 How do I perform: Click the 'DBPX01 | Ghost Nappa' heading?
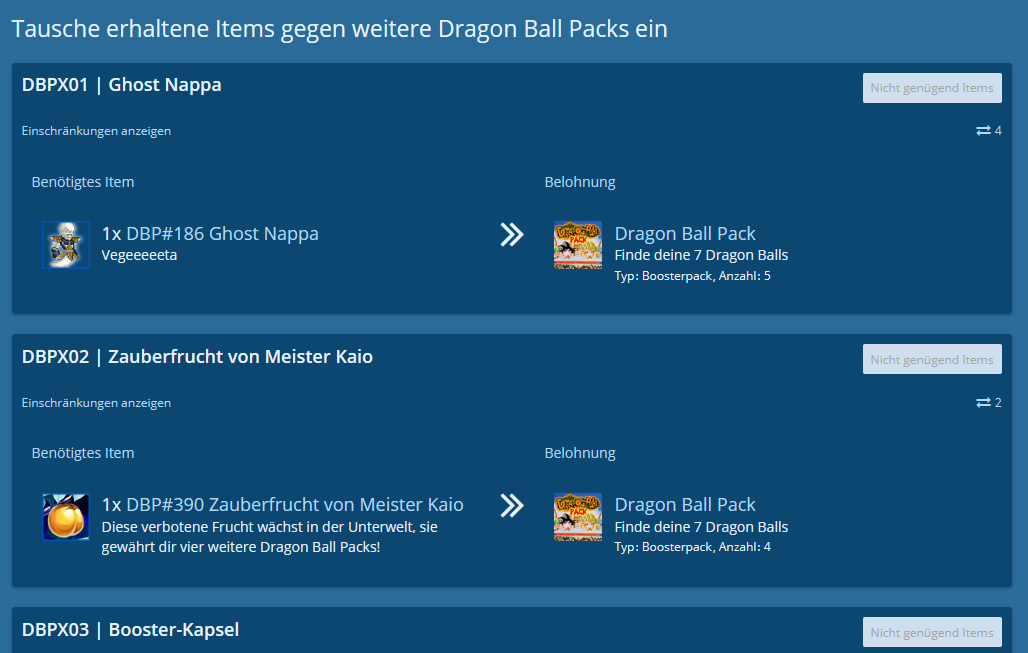pyautogui.click(x=122, y=85)
